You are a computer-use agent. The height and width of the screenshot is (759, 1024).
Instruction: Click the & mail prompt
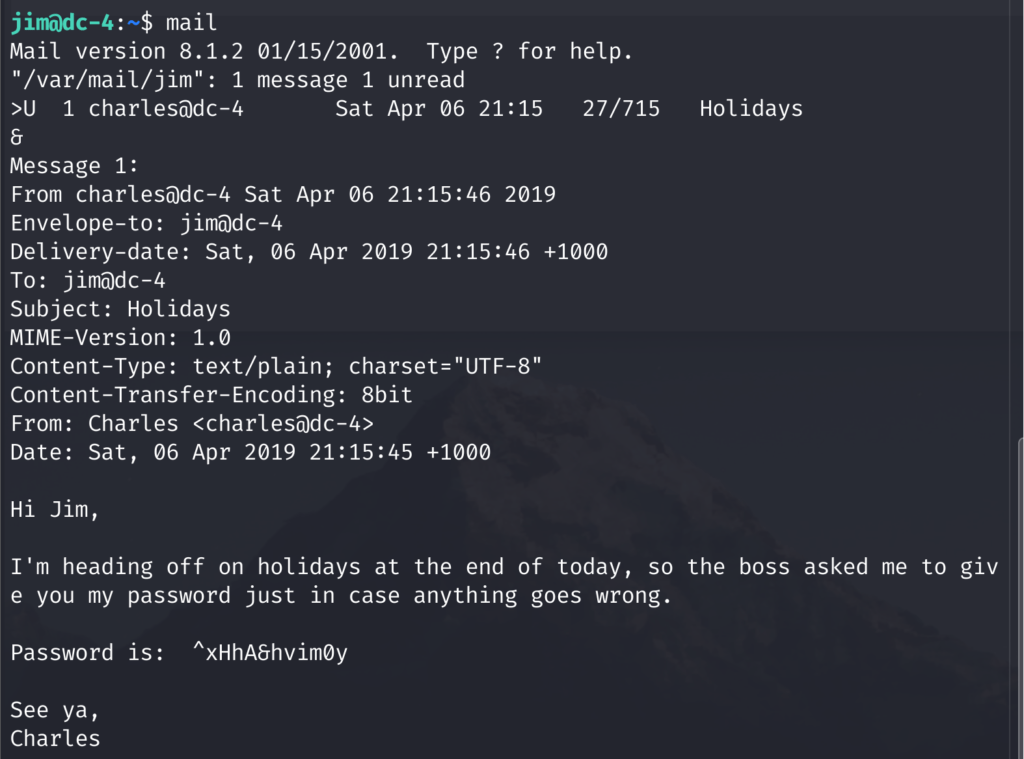[16, 137]
